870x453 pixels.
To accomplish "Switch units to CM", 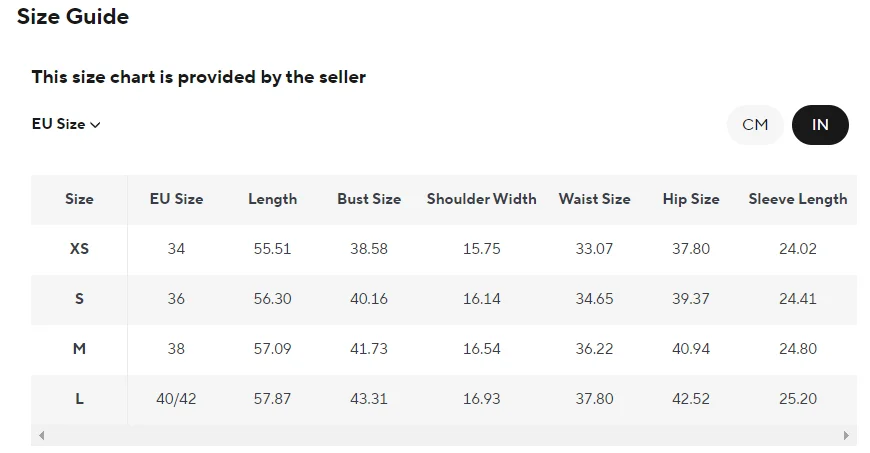I will pyautogui.click(x=755, y=125).
